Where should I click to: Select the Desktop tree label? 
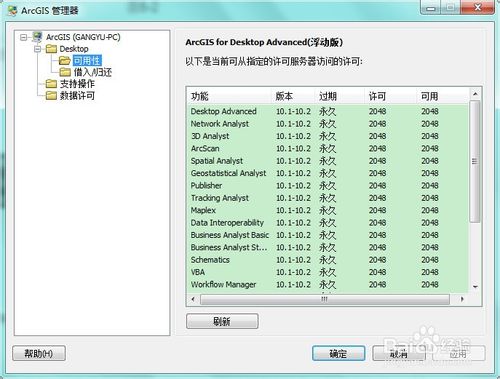tap(74, 49)
